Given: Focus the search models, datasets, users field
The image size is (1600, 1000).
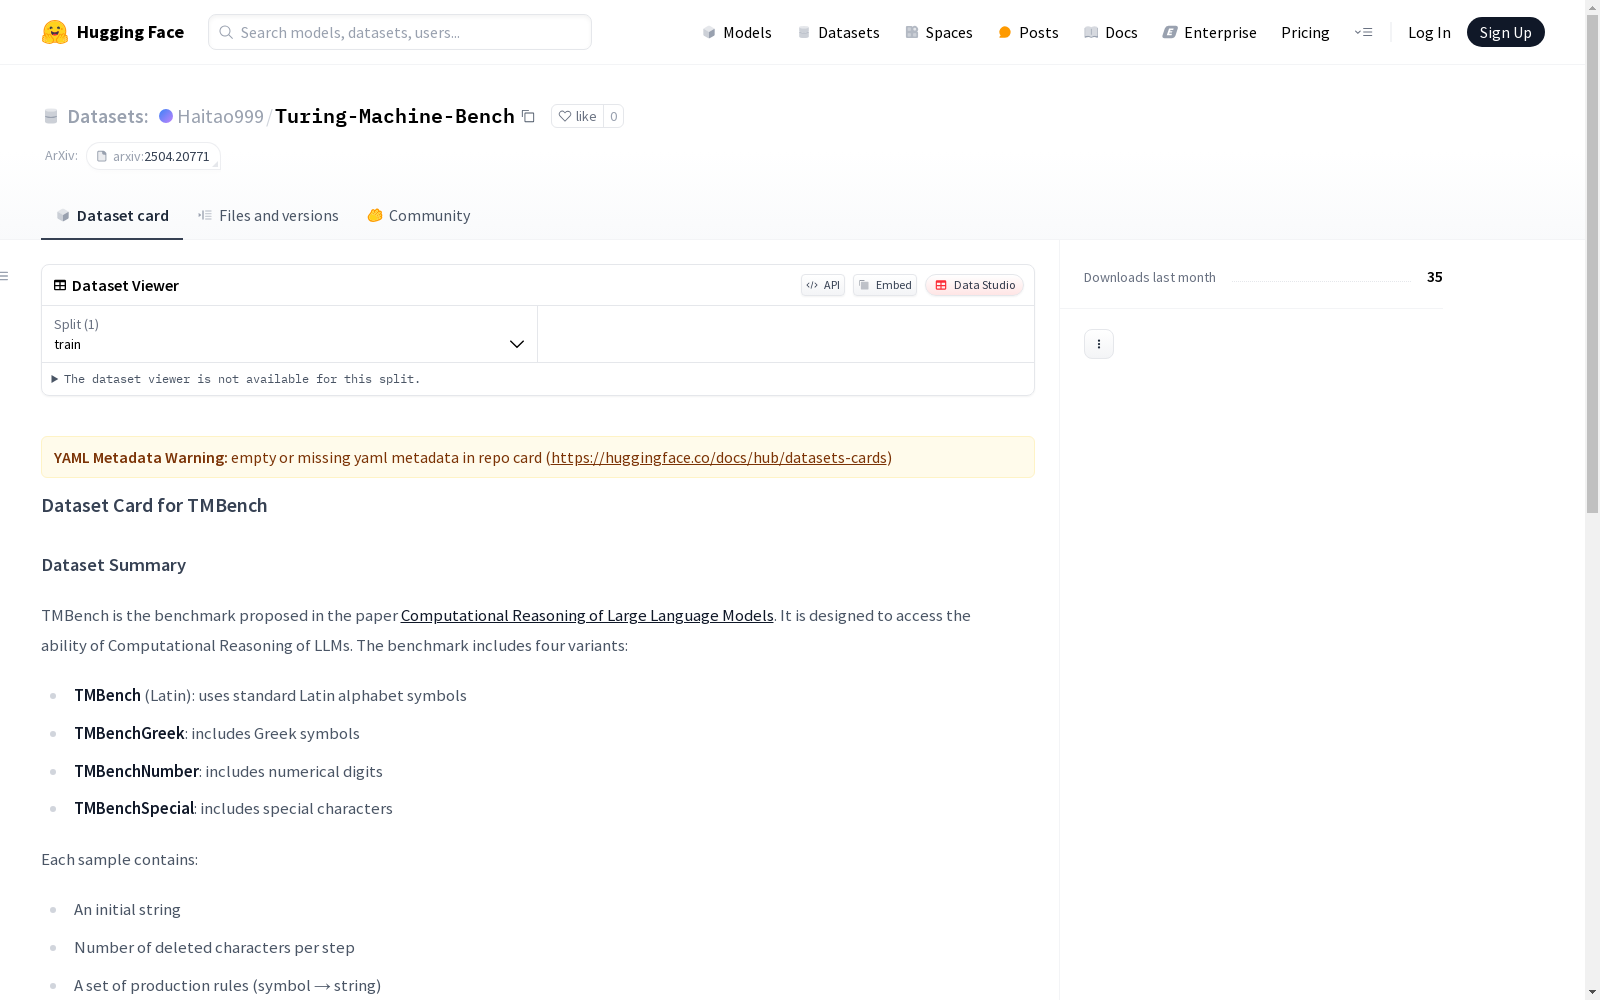Looking at the screenshot, I should click(x=400, y=32).
